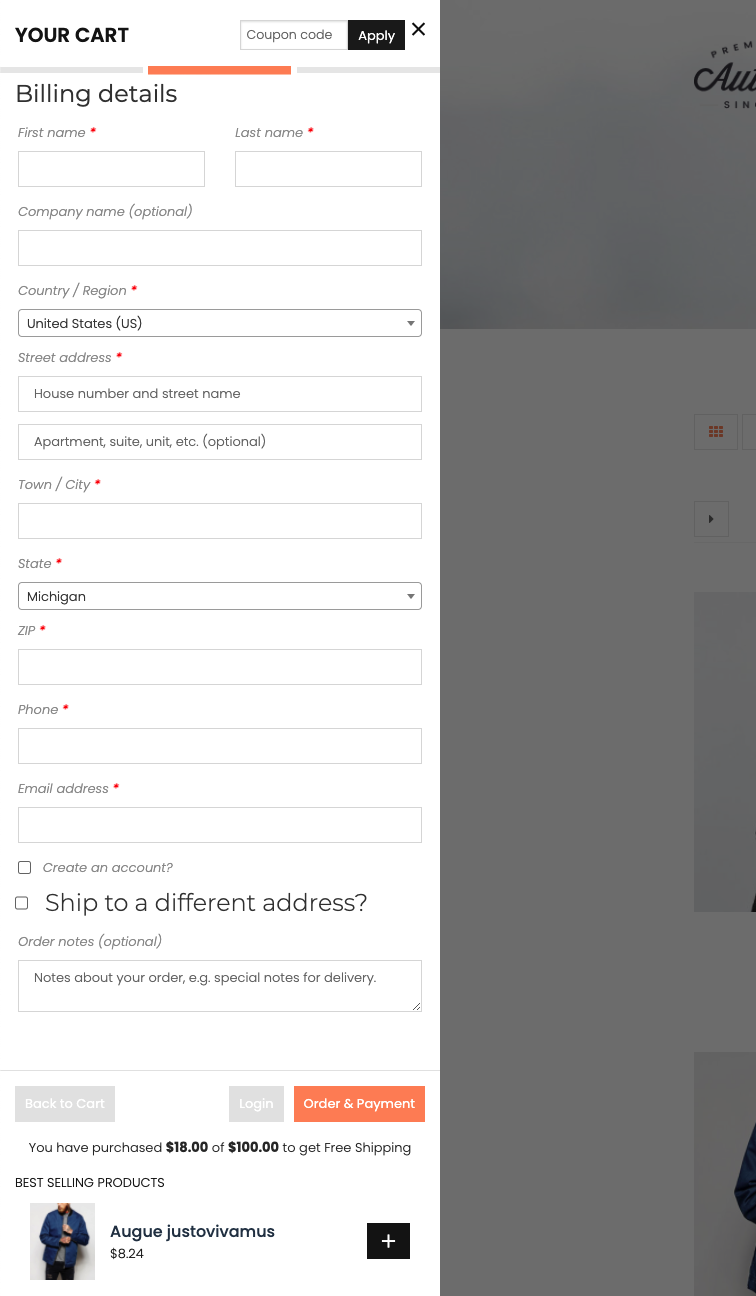Image resolution: width=756 pixels, height=1296 pixels.
Task: Check Ship to a different address
Action: 22,903
